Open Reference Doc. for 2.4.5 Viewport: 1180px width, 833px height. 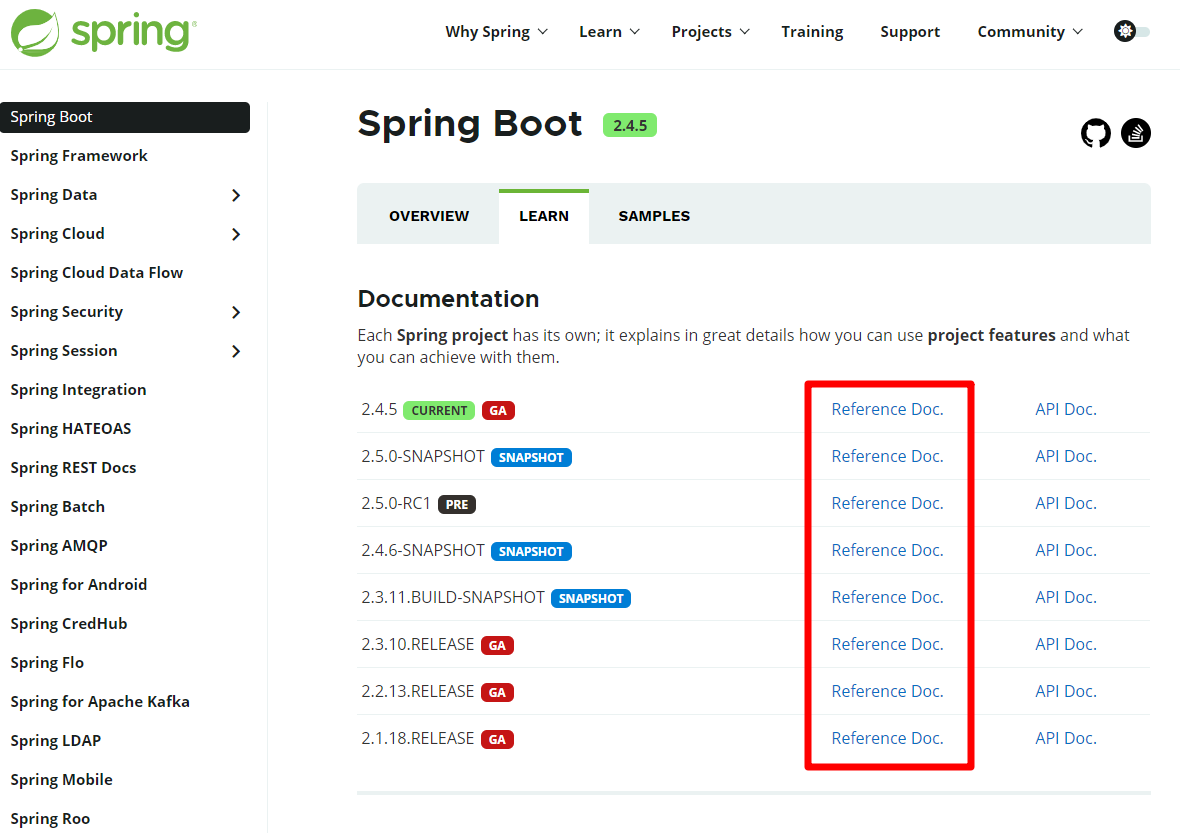(887, 409)
